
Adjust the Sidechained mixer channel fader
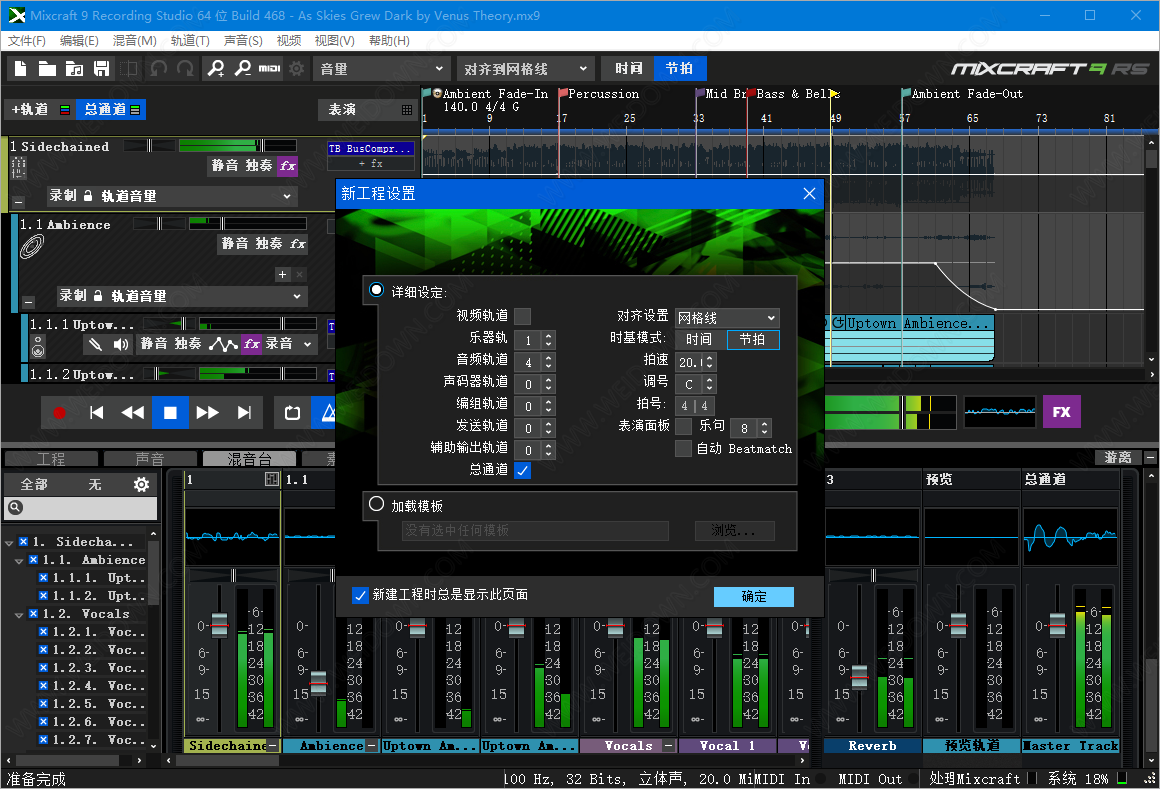coord(220,626)
